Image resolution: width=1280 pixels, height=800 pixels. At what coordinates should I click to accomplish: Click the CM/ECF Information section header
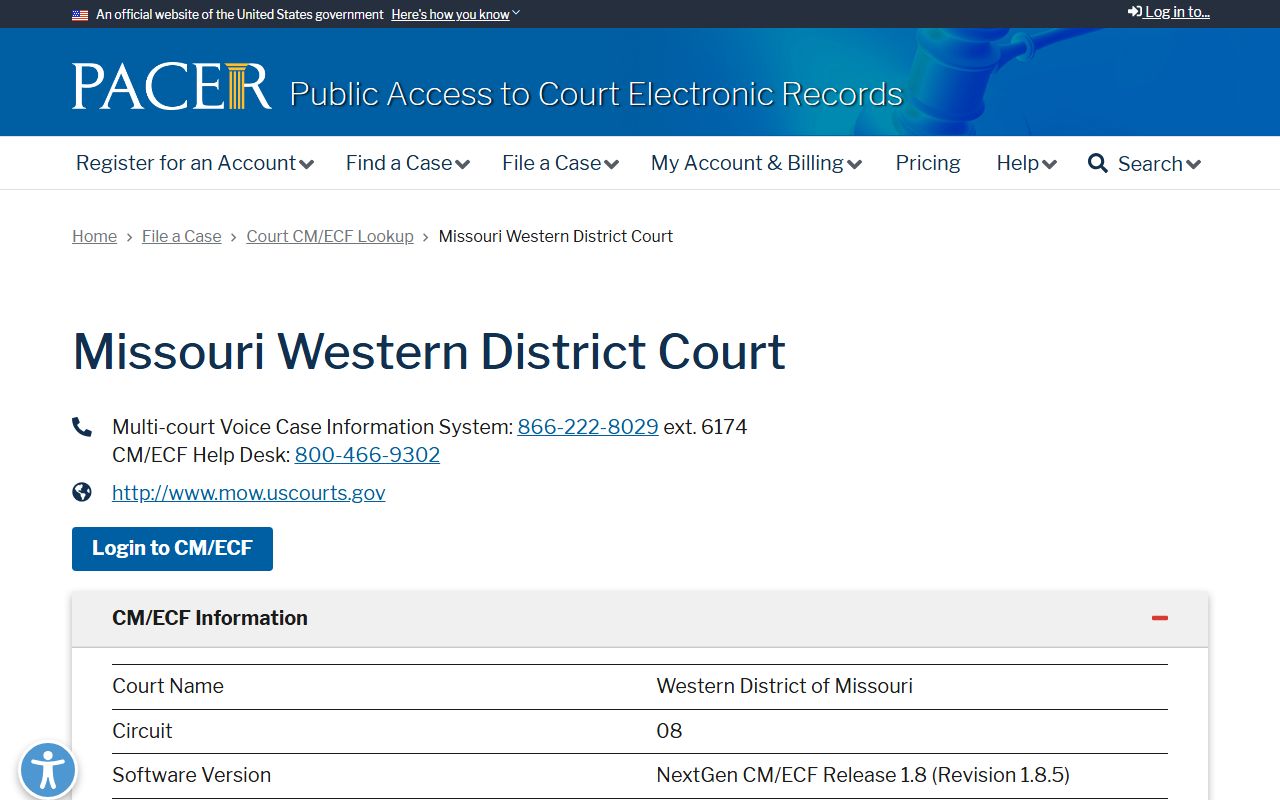(x=640, y=618)
